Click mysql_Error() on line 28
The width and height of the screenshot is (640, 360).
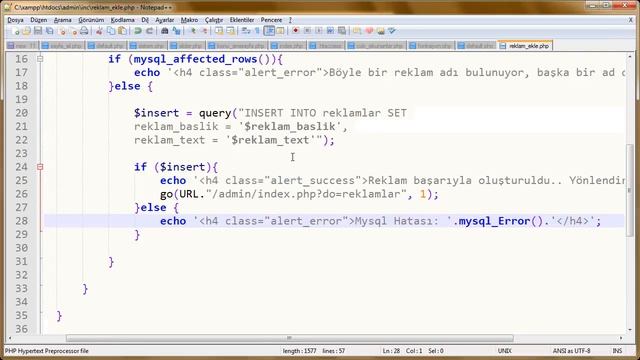tap(501, 221)
